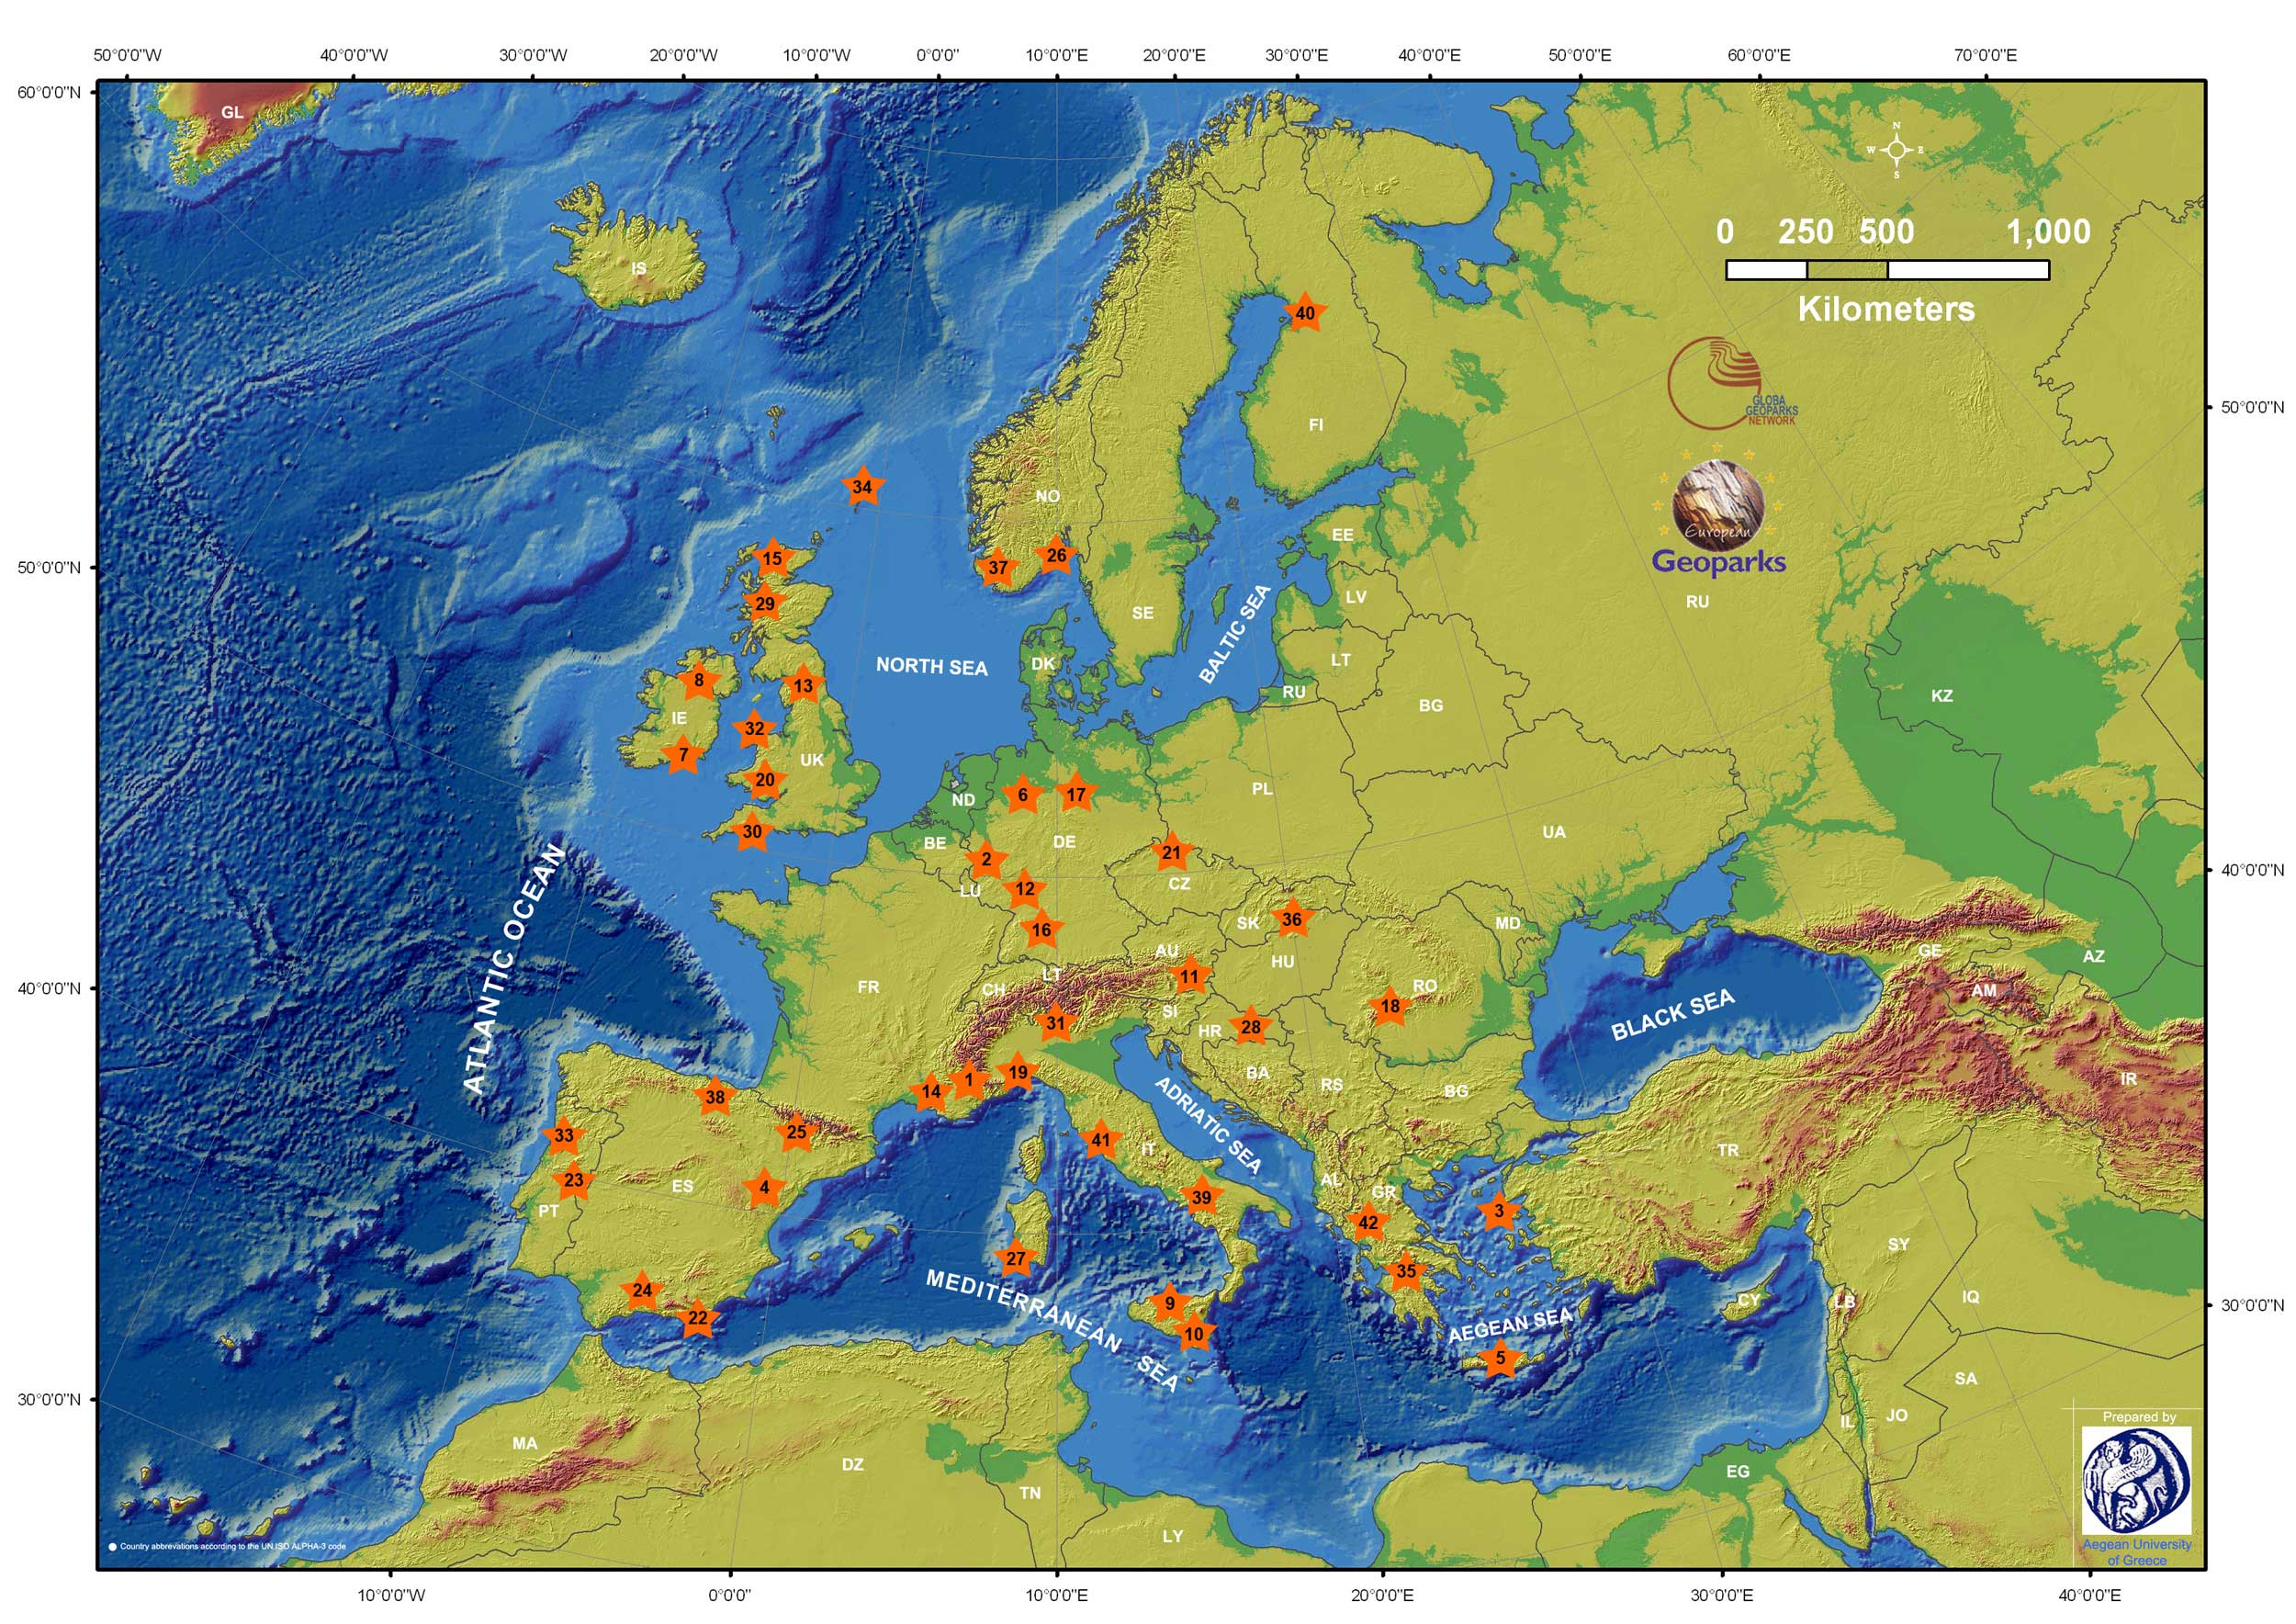Click the compass rose icon
This screenshot has height=1624, width=2296.
tap(1896, 150)
